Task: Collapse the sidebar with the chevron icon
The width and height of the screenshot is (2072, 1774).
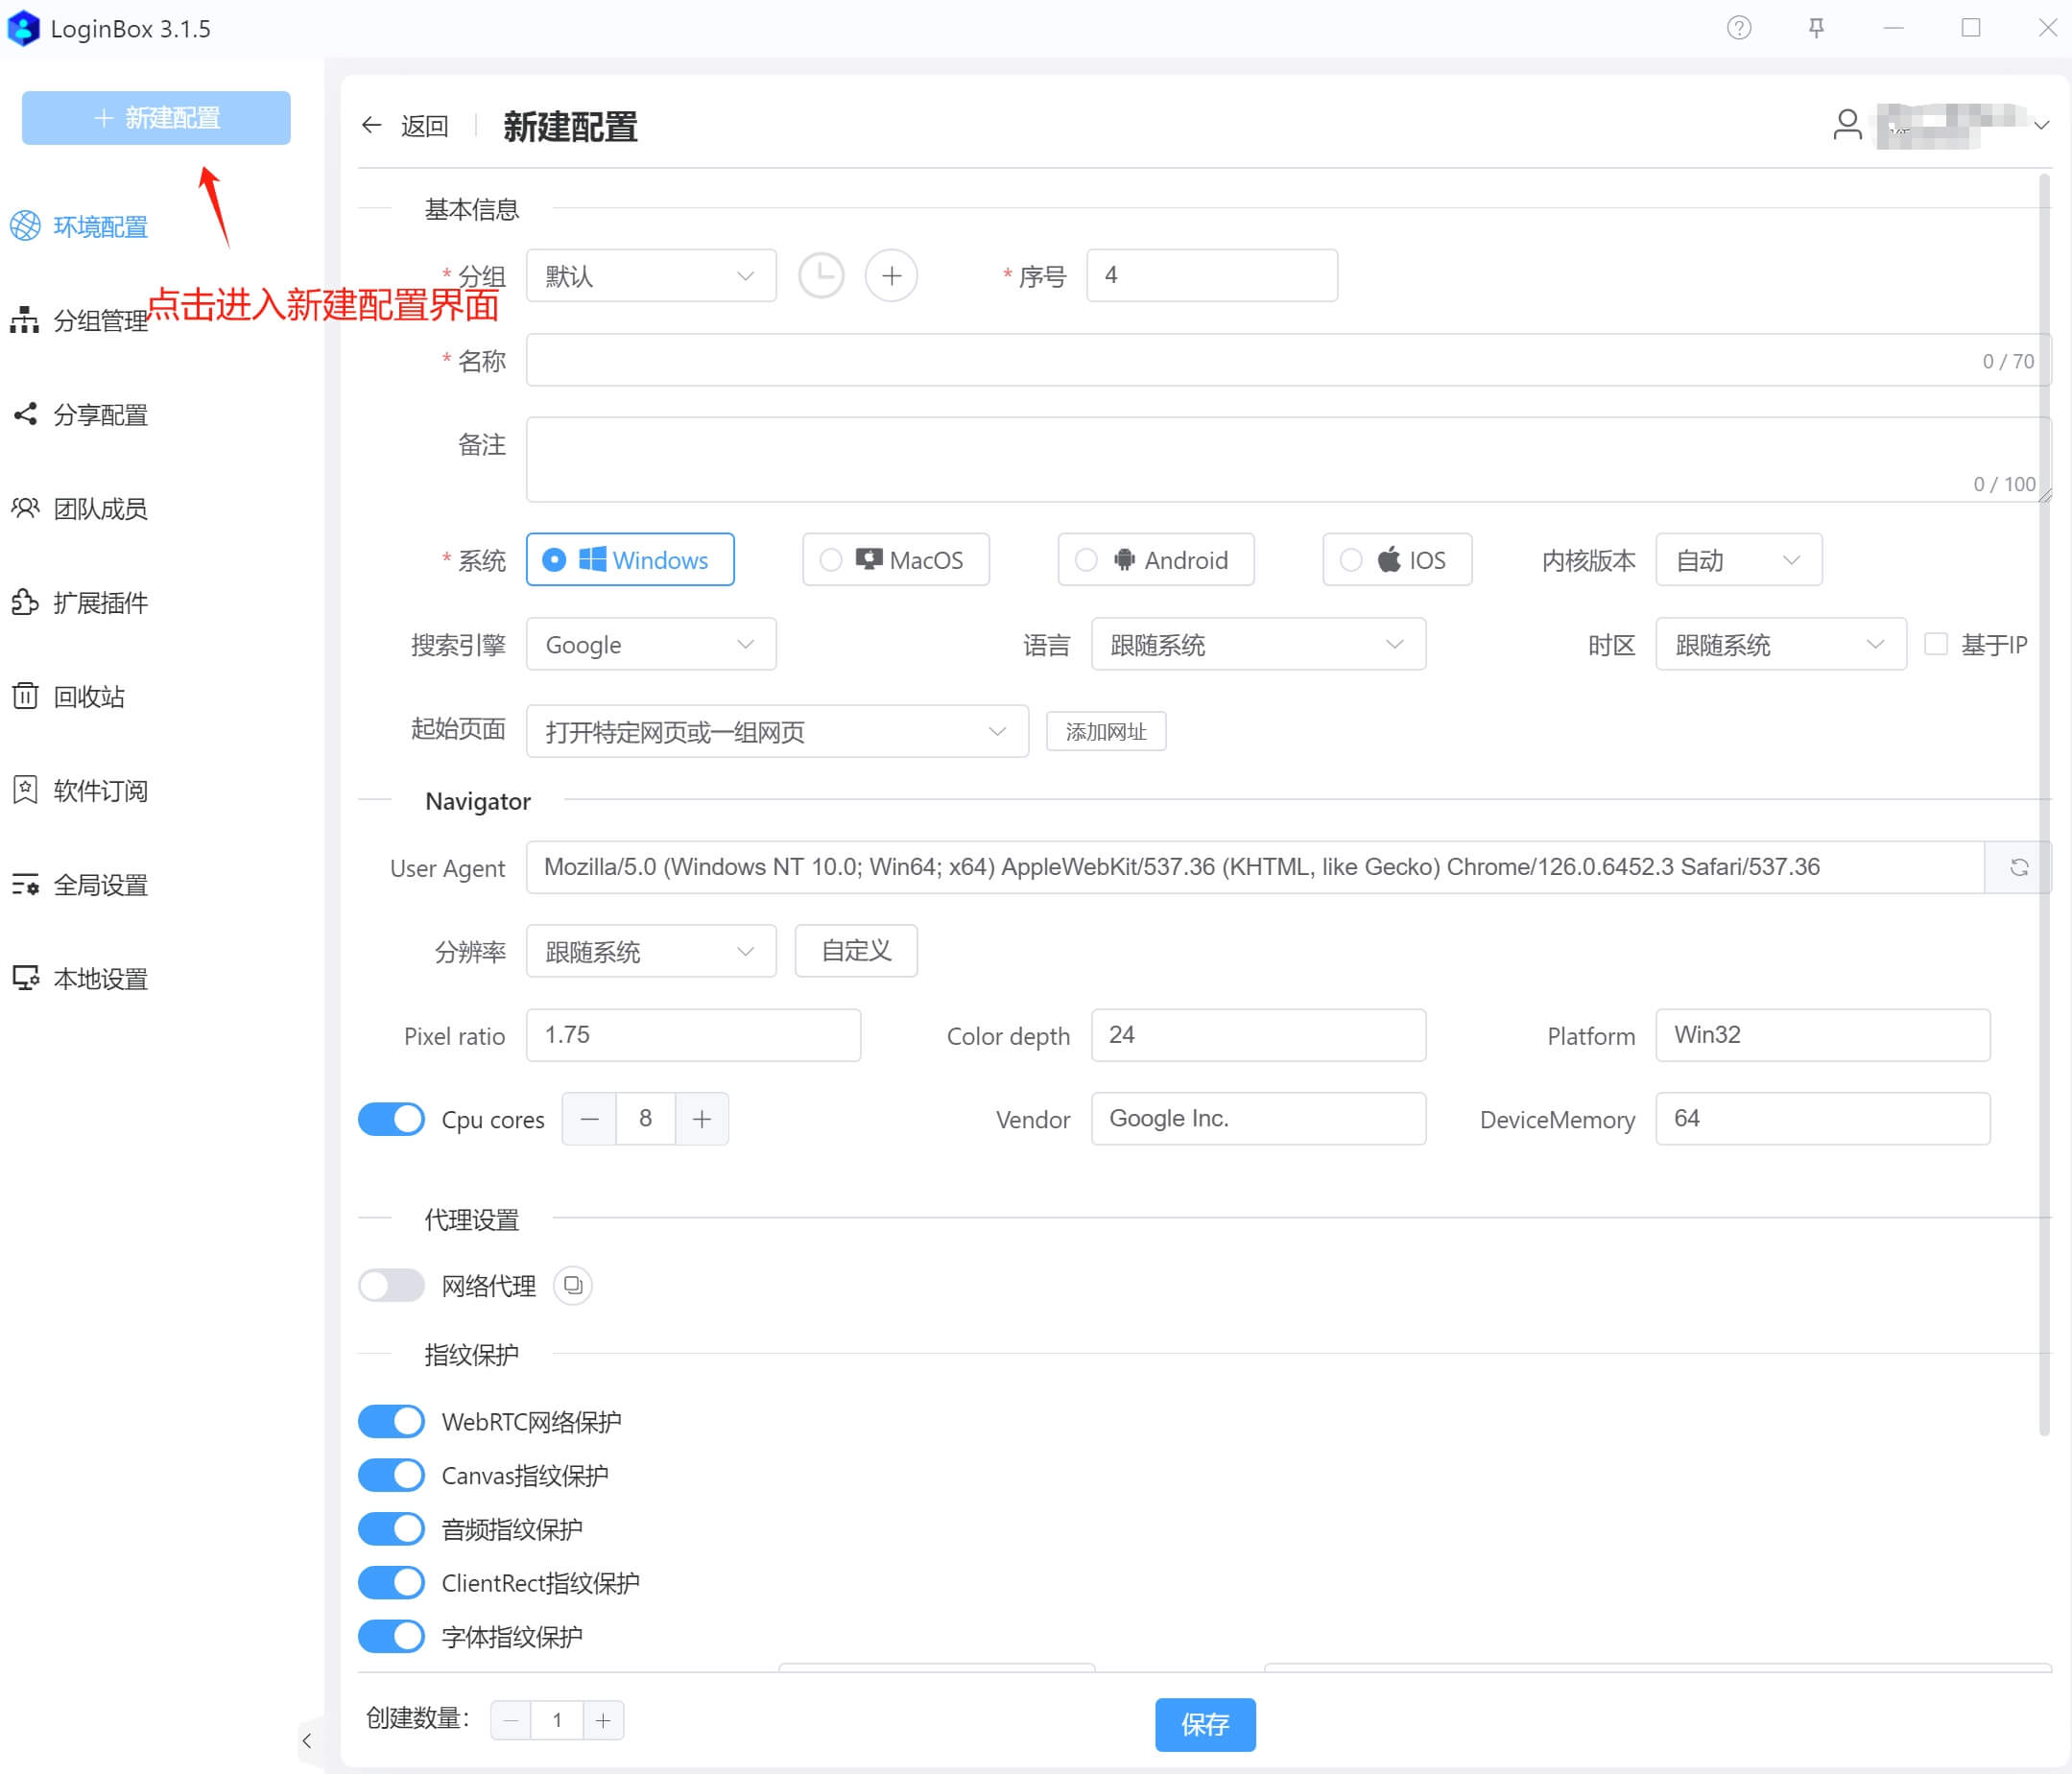Action: pyautogui.click(x=307, y=1740)
